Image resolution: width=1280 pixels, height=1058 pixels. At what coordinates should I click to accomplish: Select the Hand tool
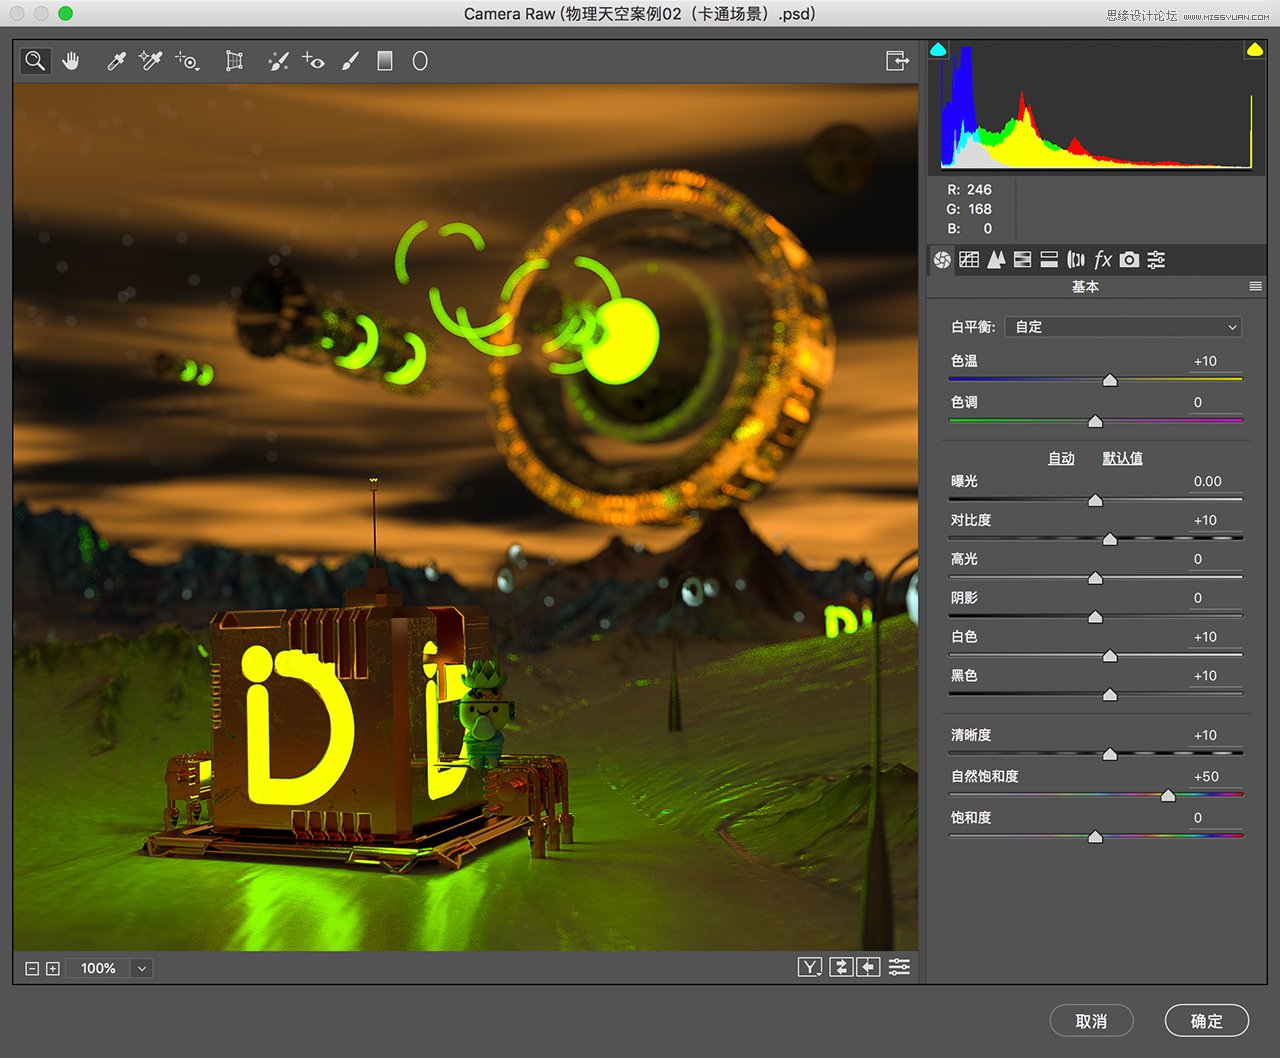click(x=70, y=60)
